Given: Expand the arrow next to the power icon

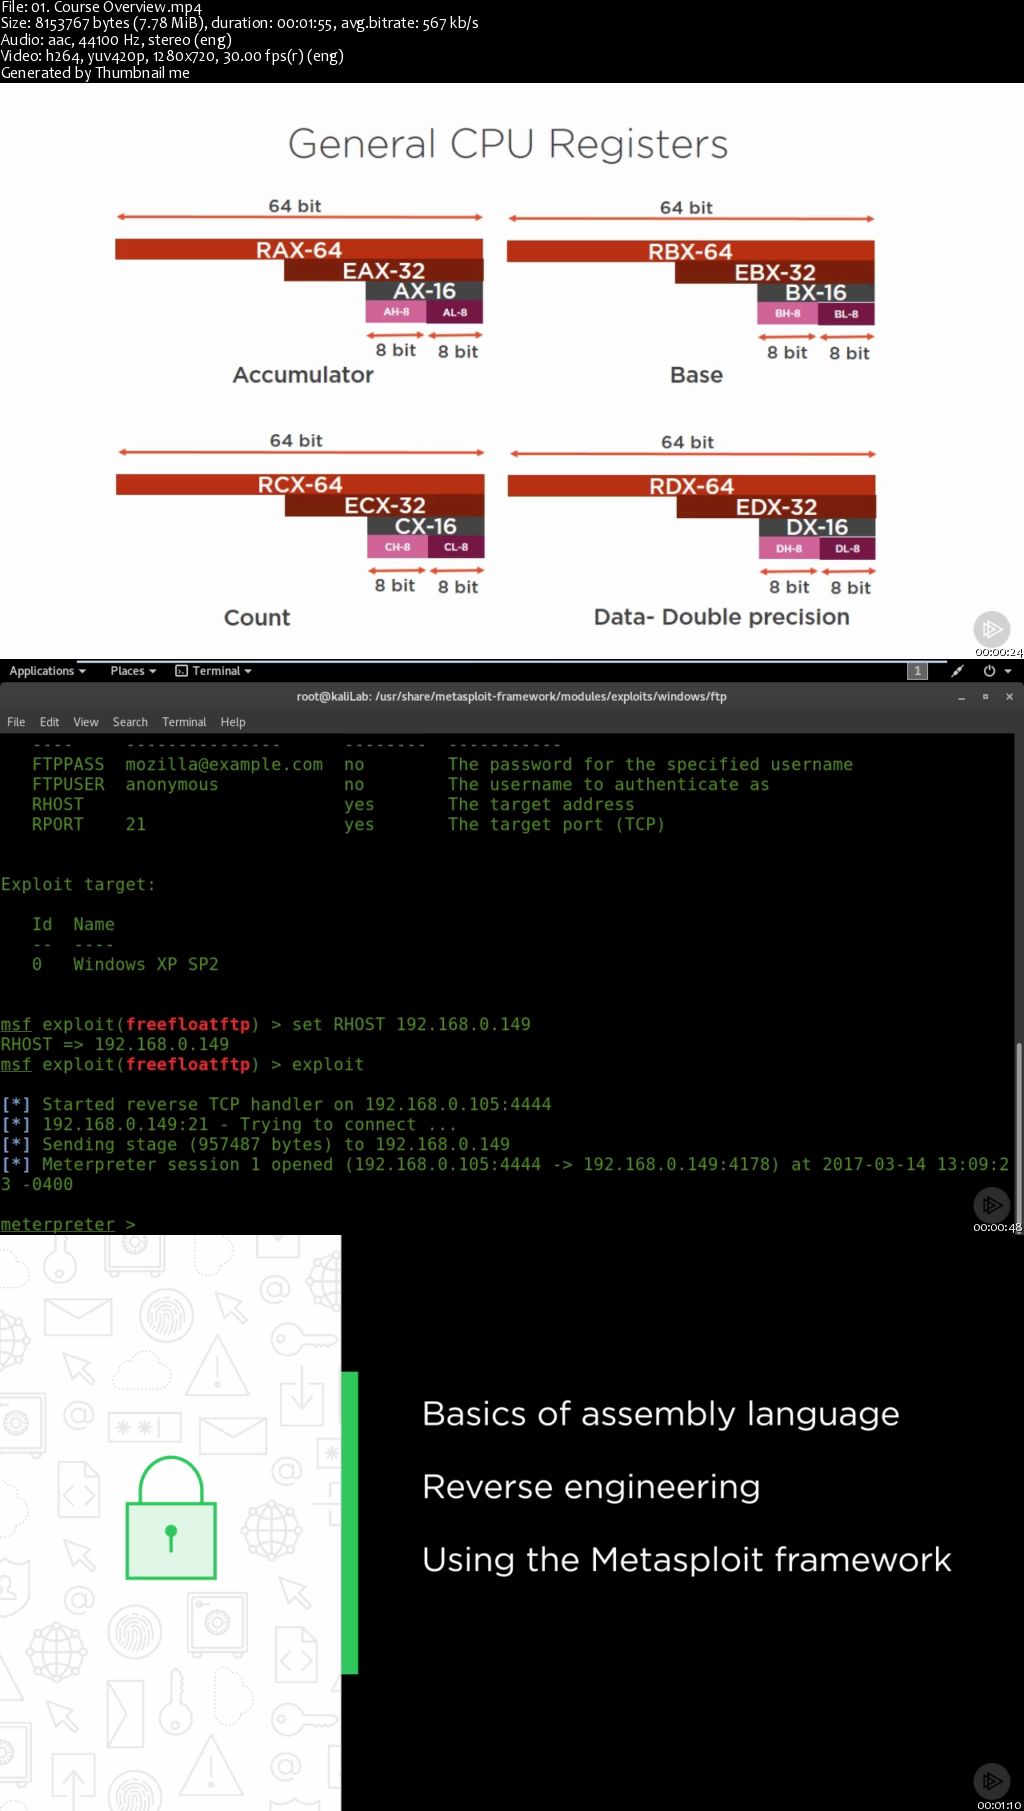Looking at the screenshot, I should coord(1008,671).
